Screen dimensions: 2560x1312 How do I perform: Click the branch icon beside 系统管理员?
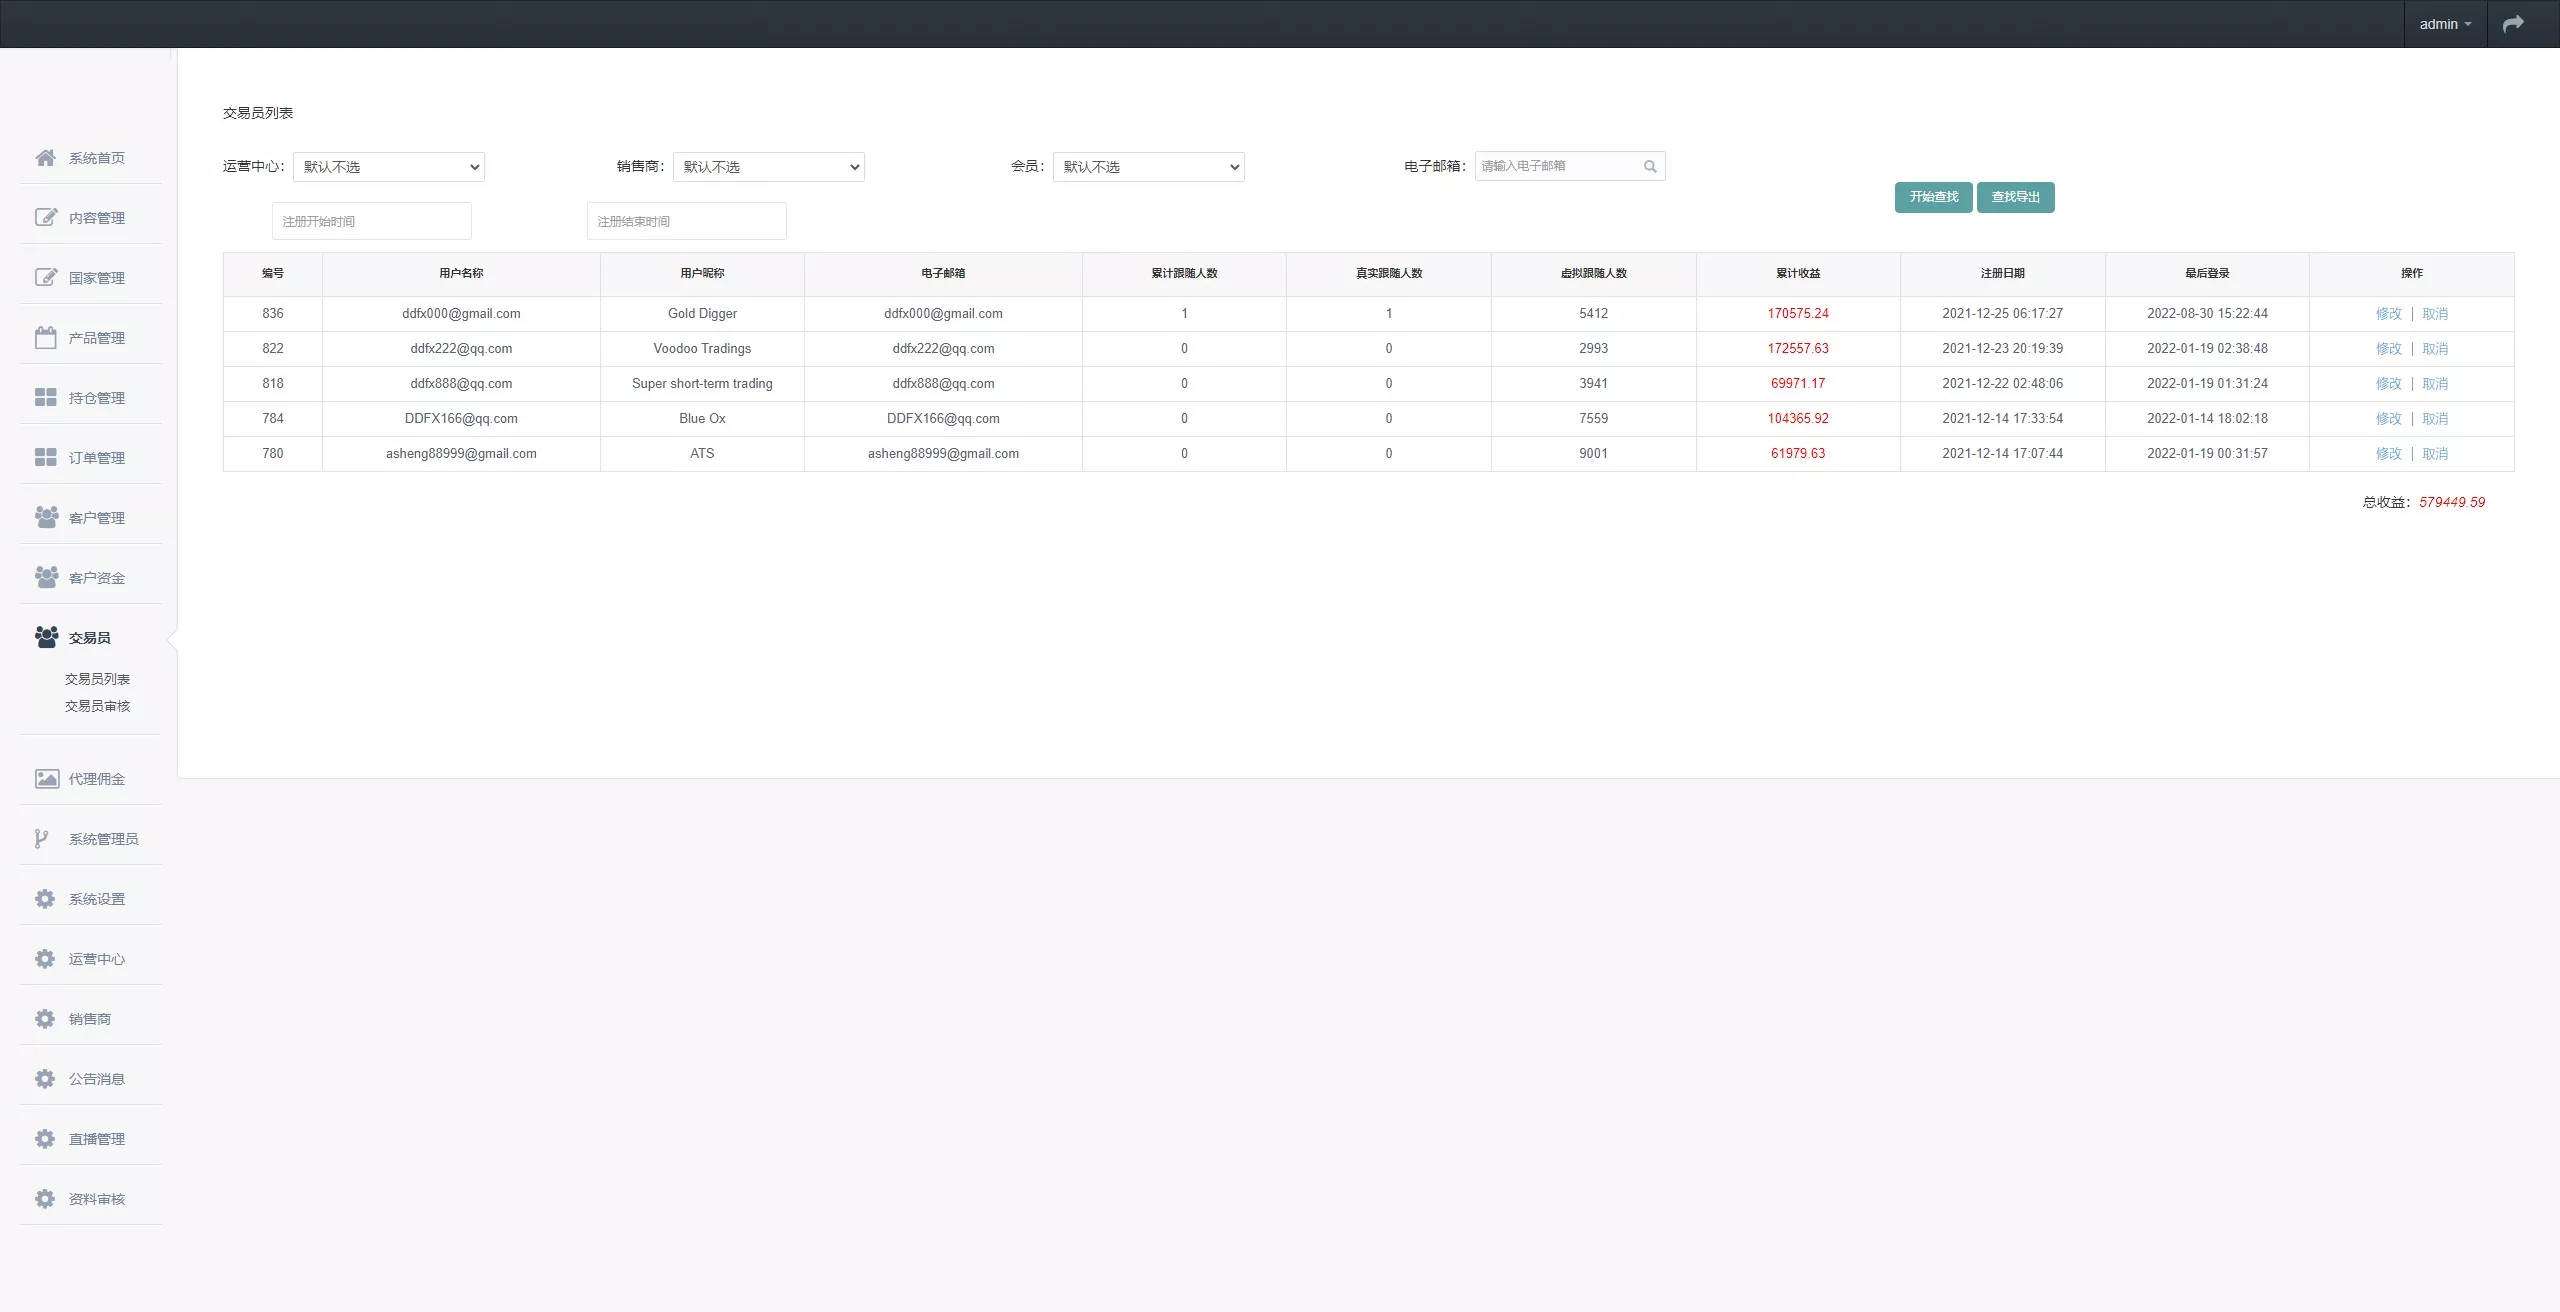41,839
